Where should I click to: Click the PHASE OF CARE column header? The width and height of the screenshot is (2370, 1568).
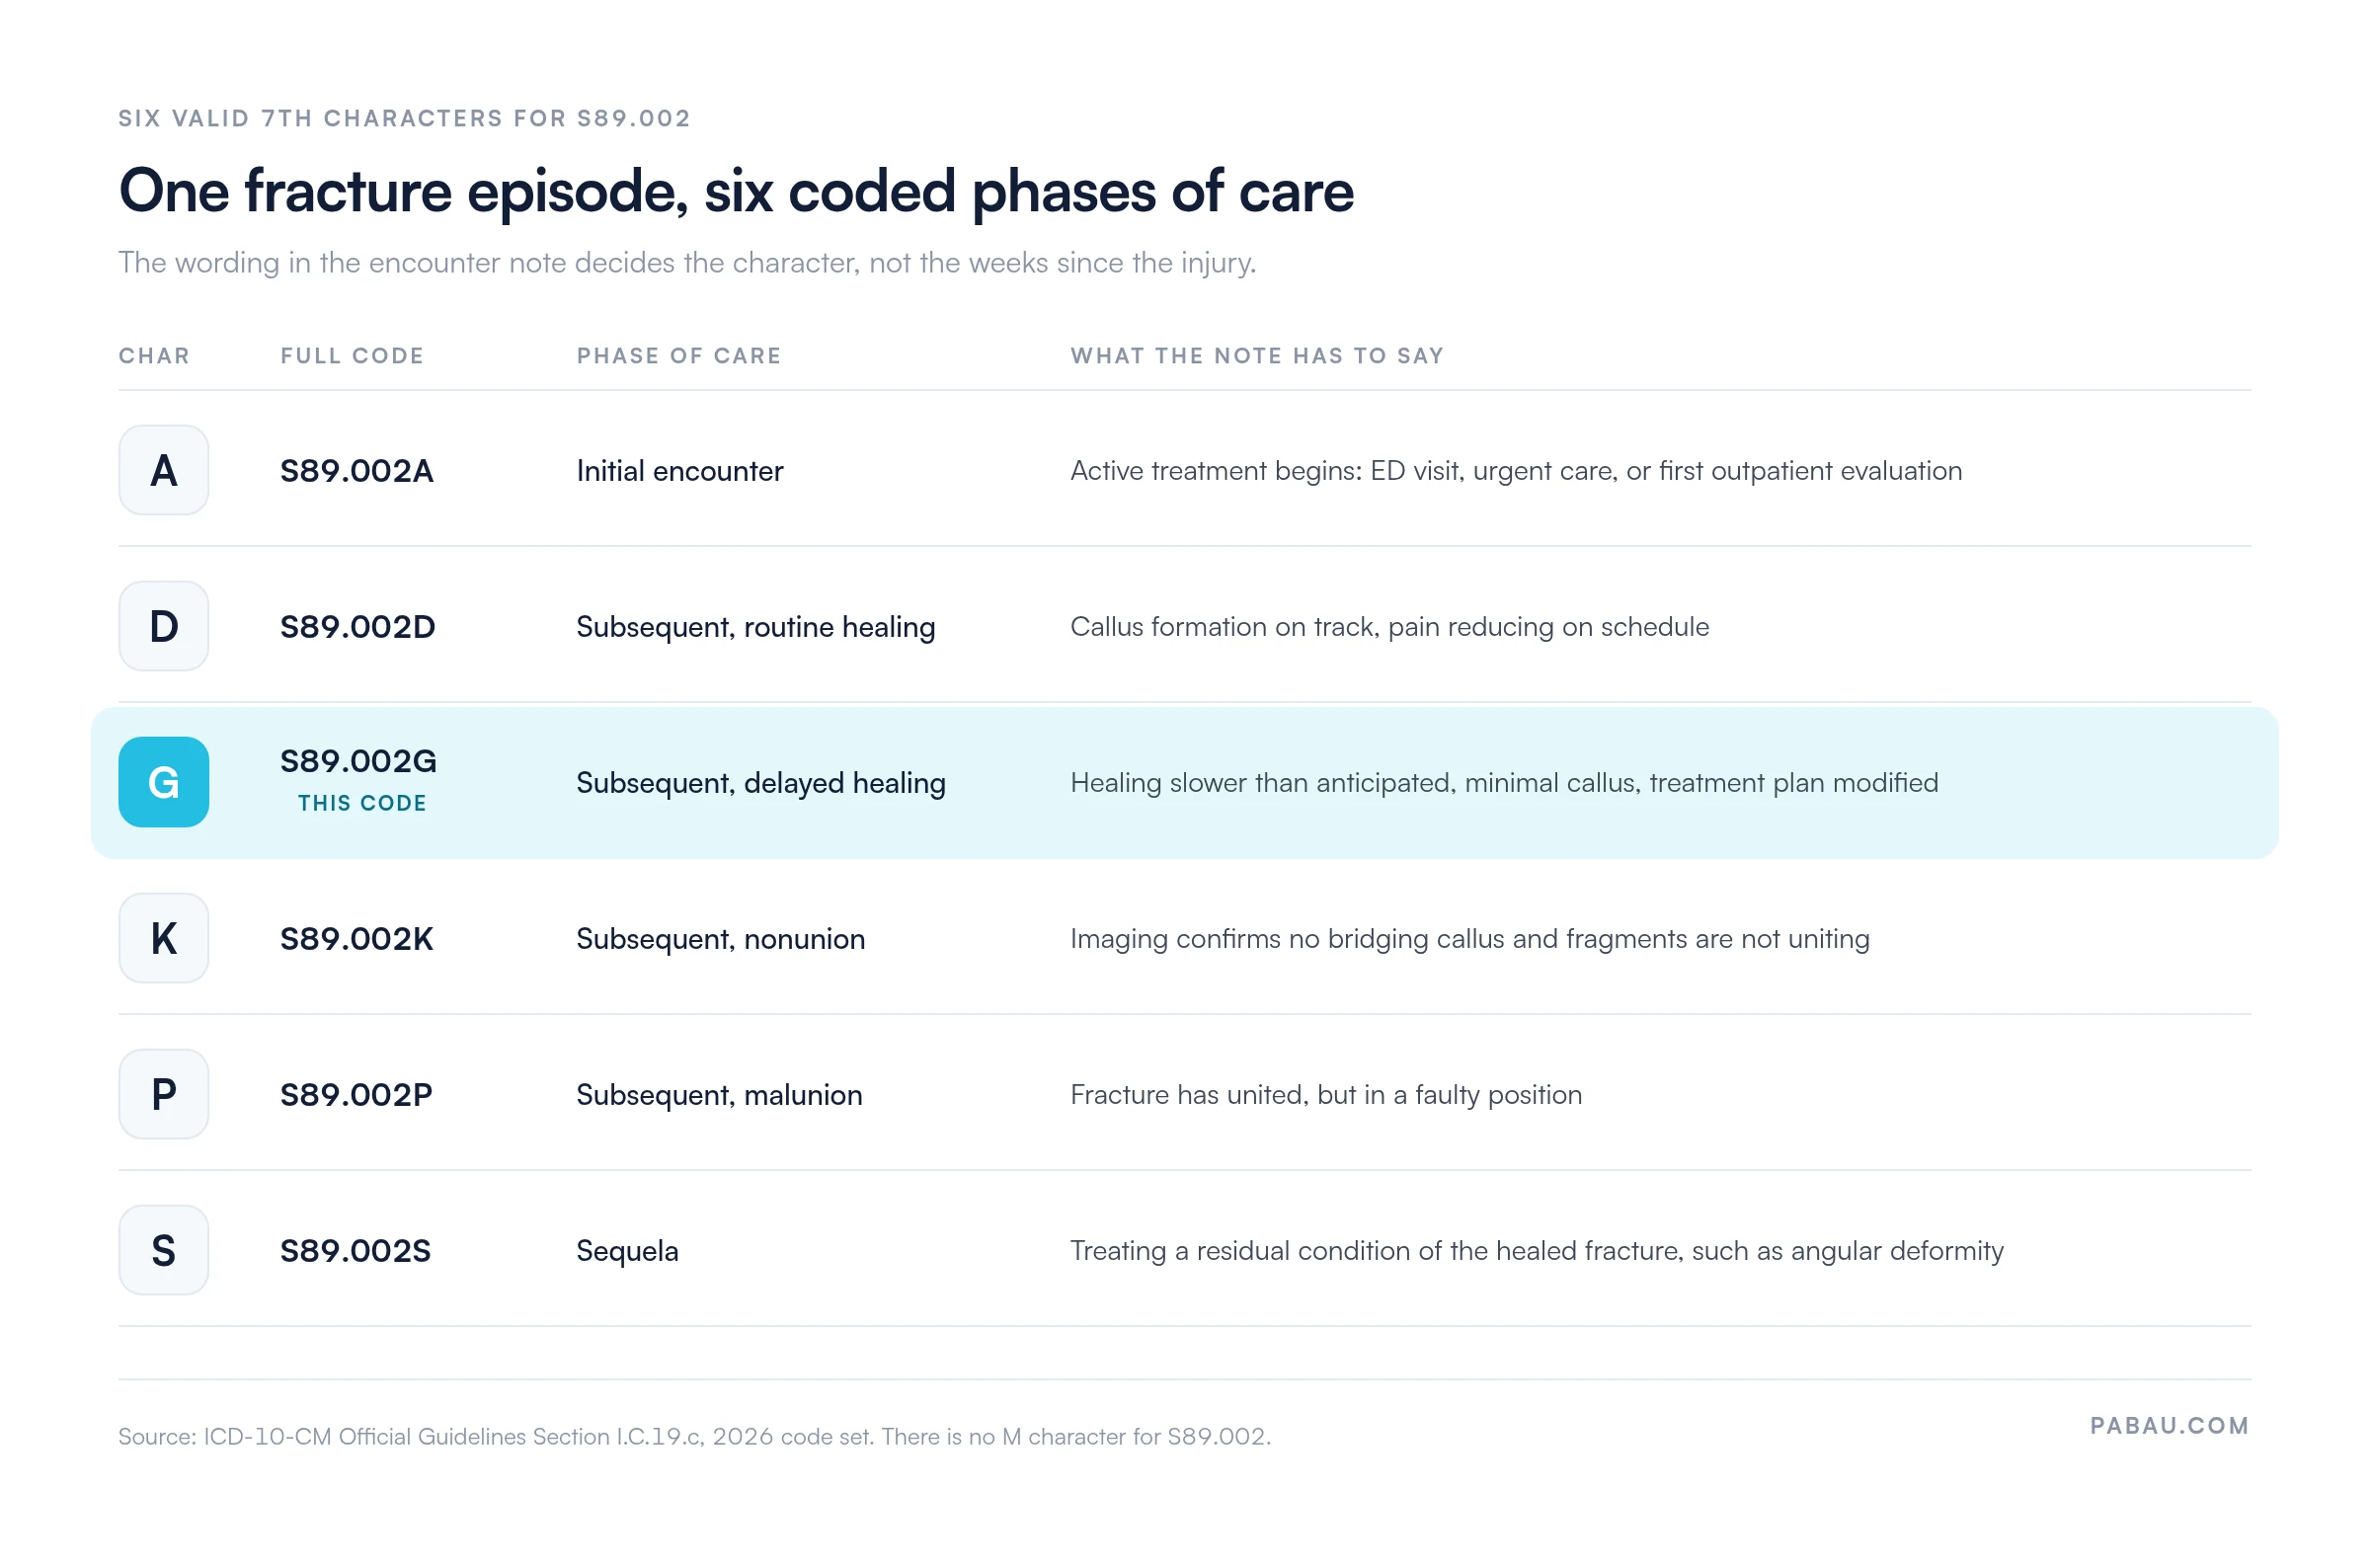[x=680, y=356]
